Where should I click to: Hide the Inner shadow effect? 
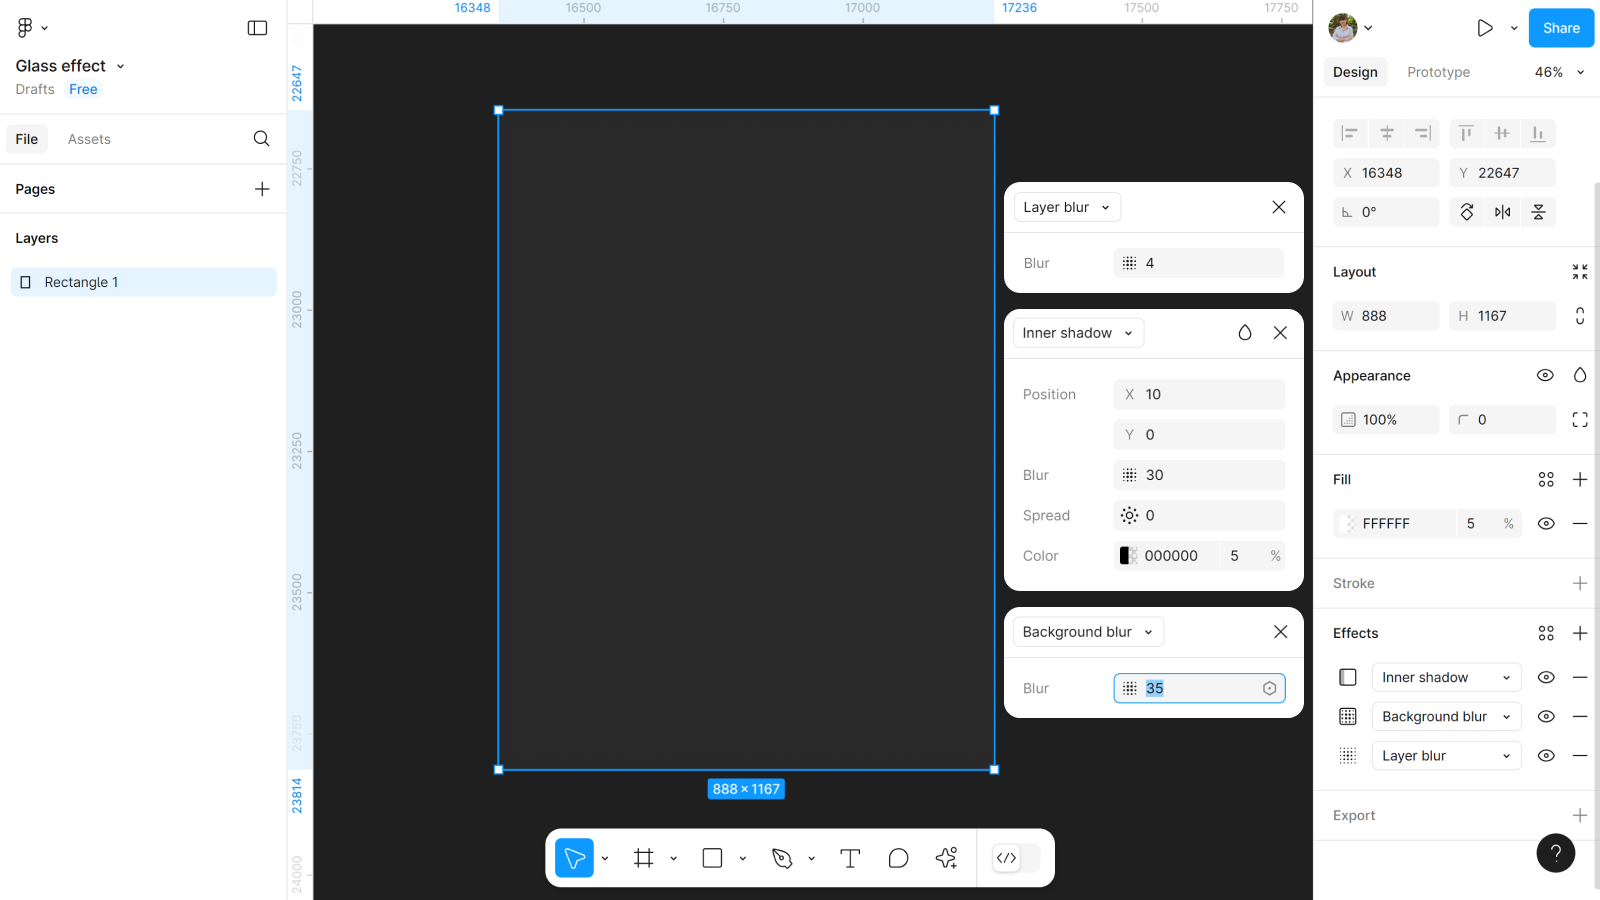(1545, 677)
